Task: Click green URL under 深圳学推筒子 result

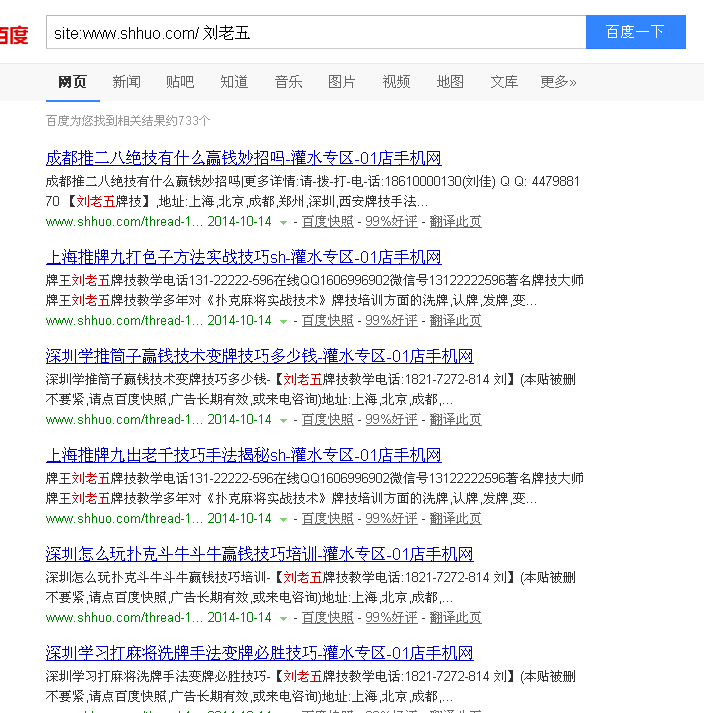Action: click(124, 419)
